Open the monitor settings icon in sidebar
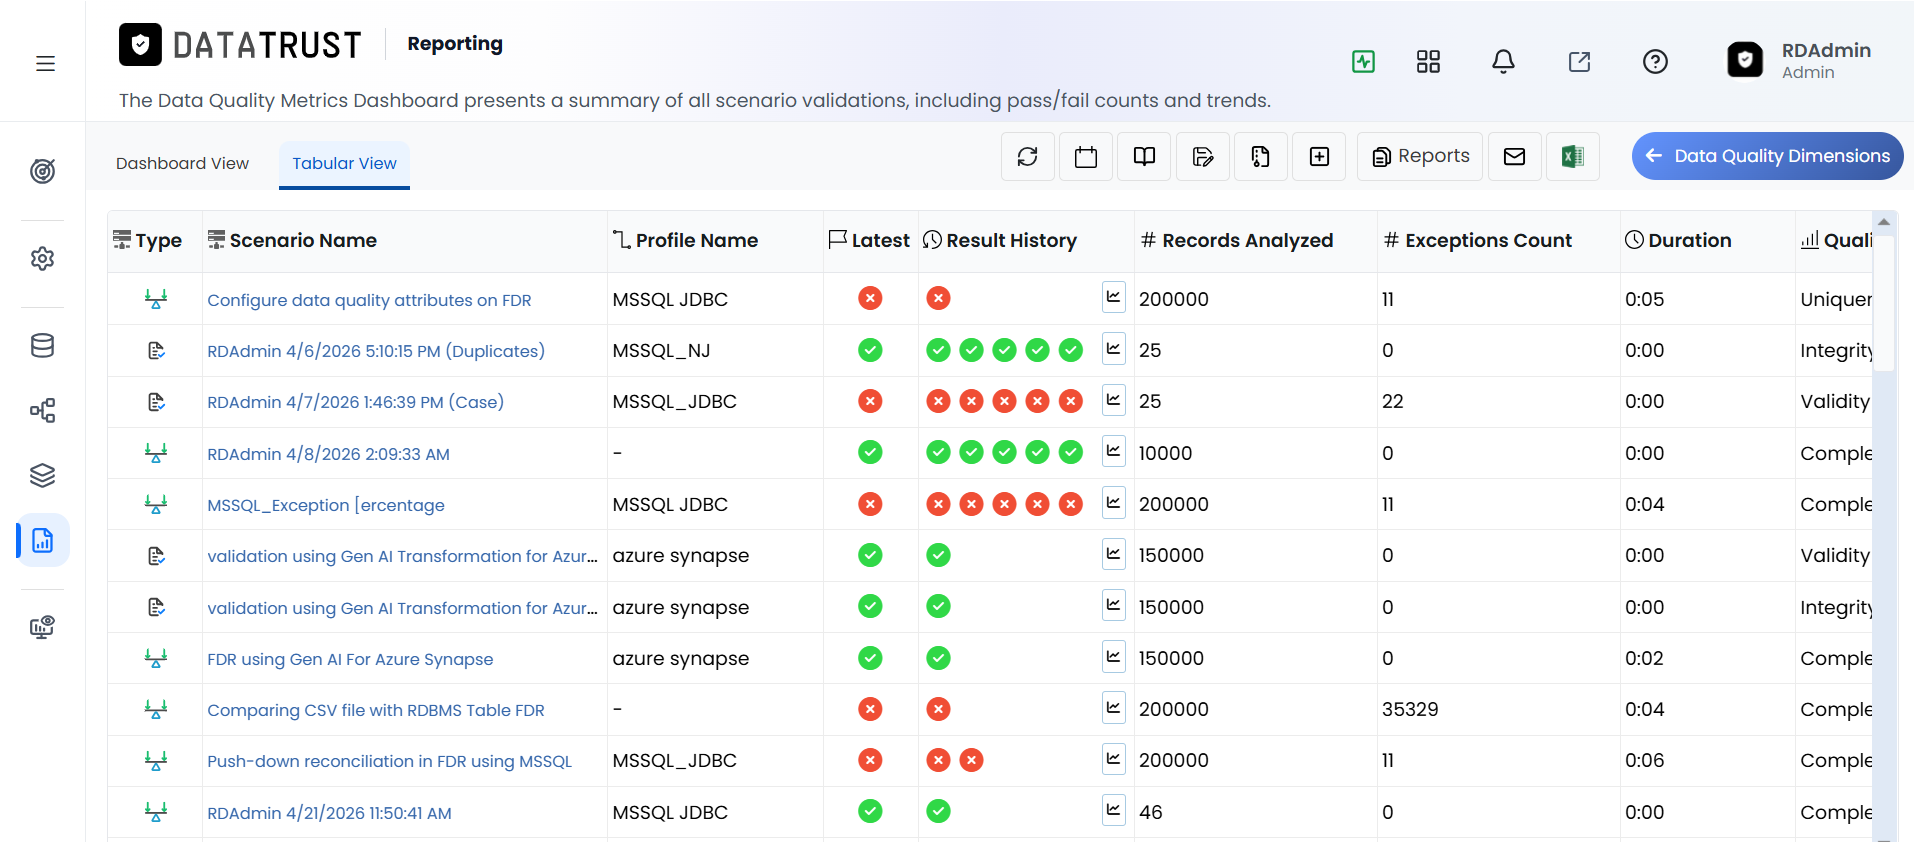The image size is (1914, 842). click(42, 627)
